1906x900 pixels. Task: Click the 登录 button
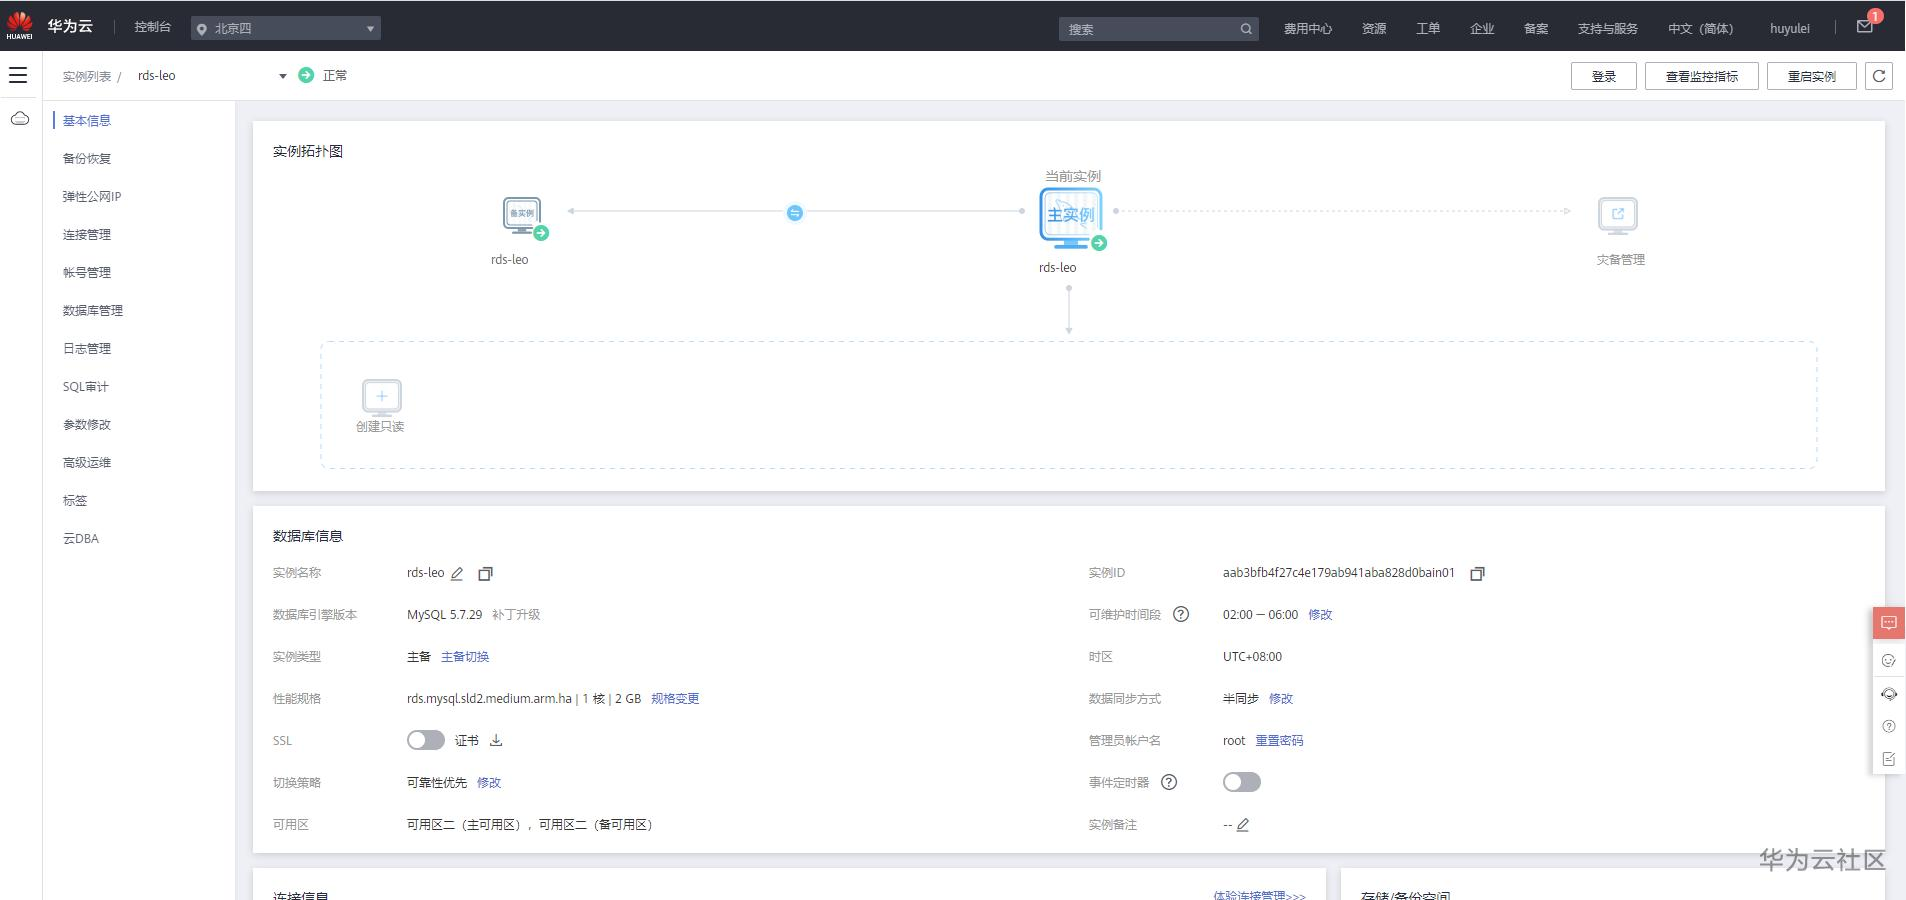point(1604,76)
